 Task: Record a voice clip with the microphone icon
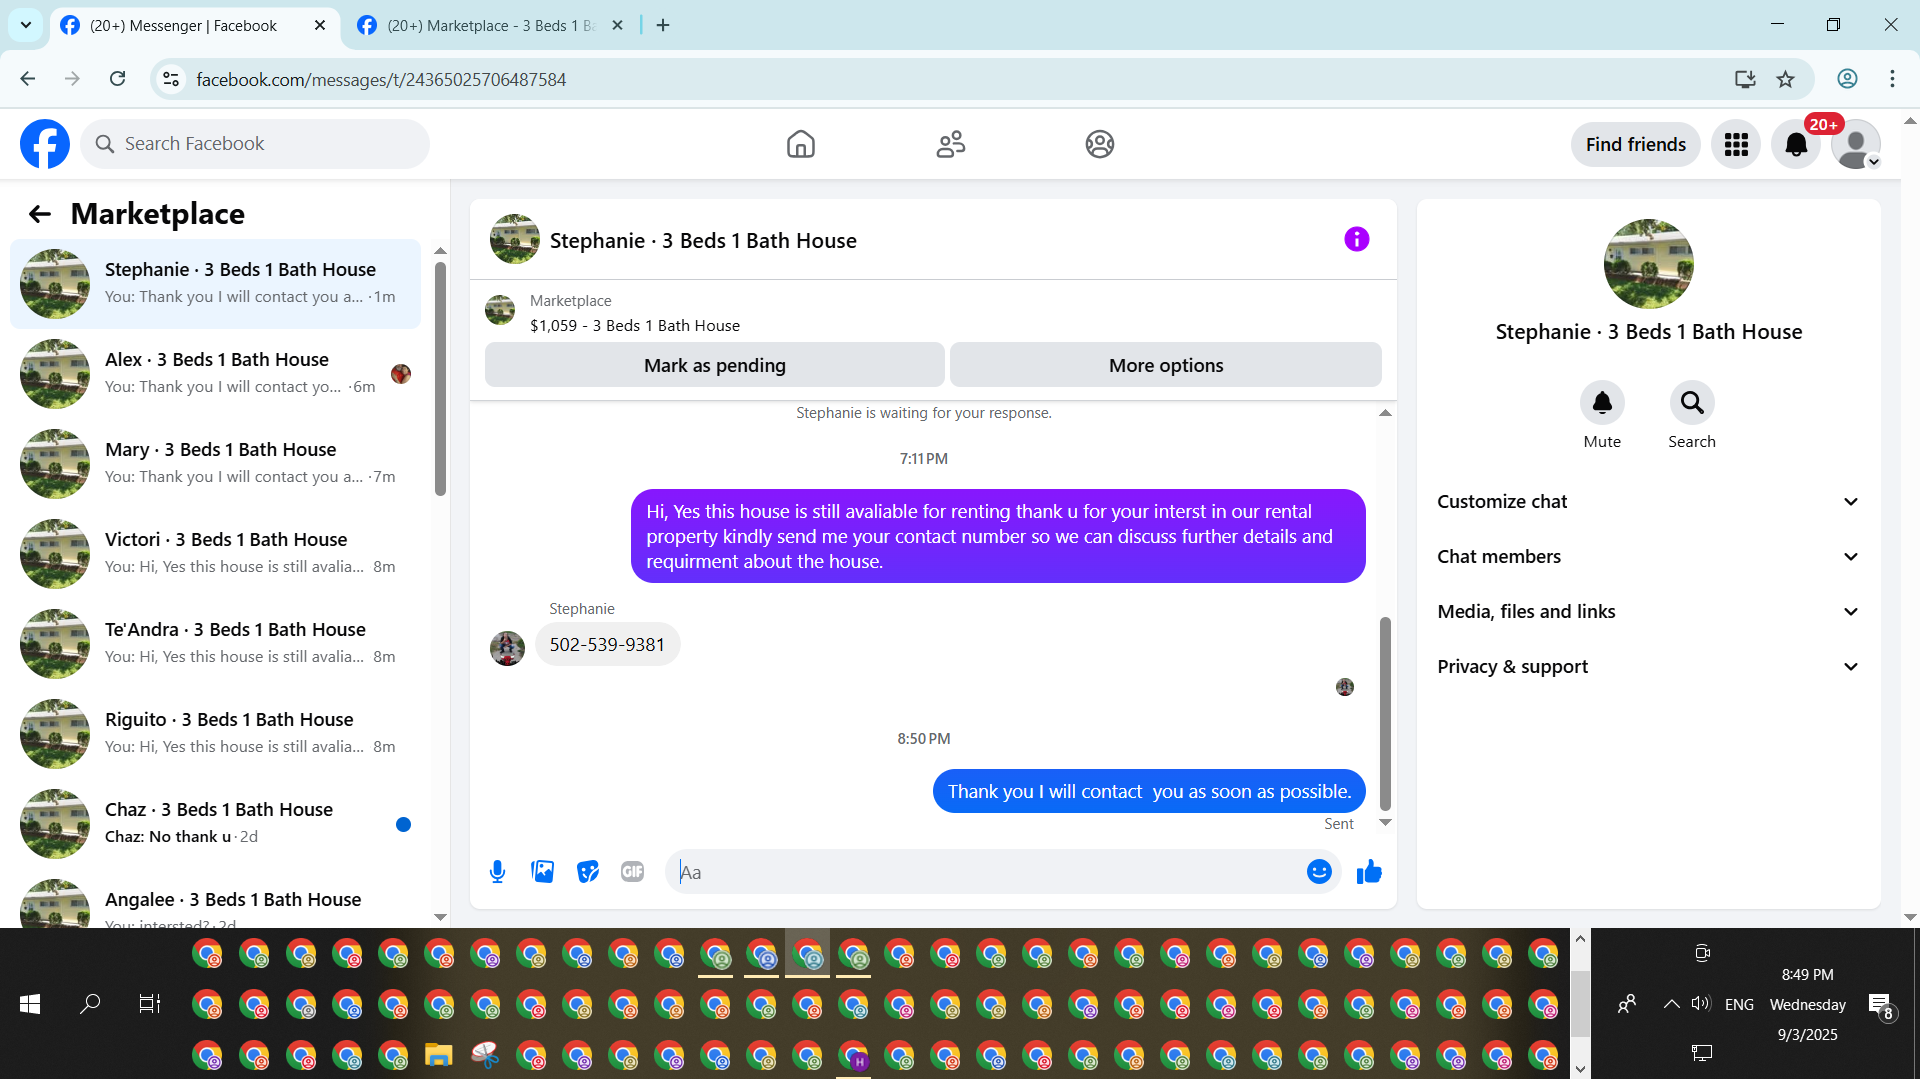(497, 872)
